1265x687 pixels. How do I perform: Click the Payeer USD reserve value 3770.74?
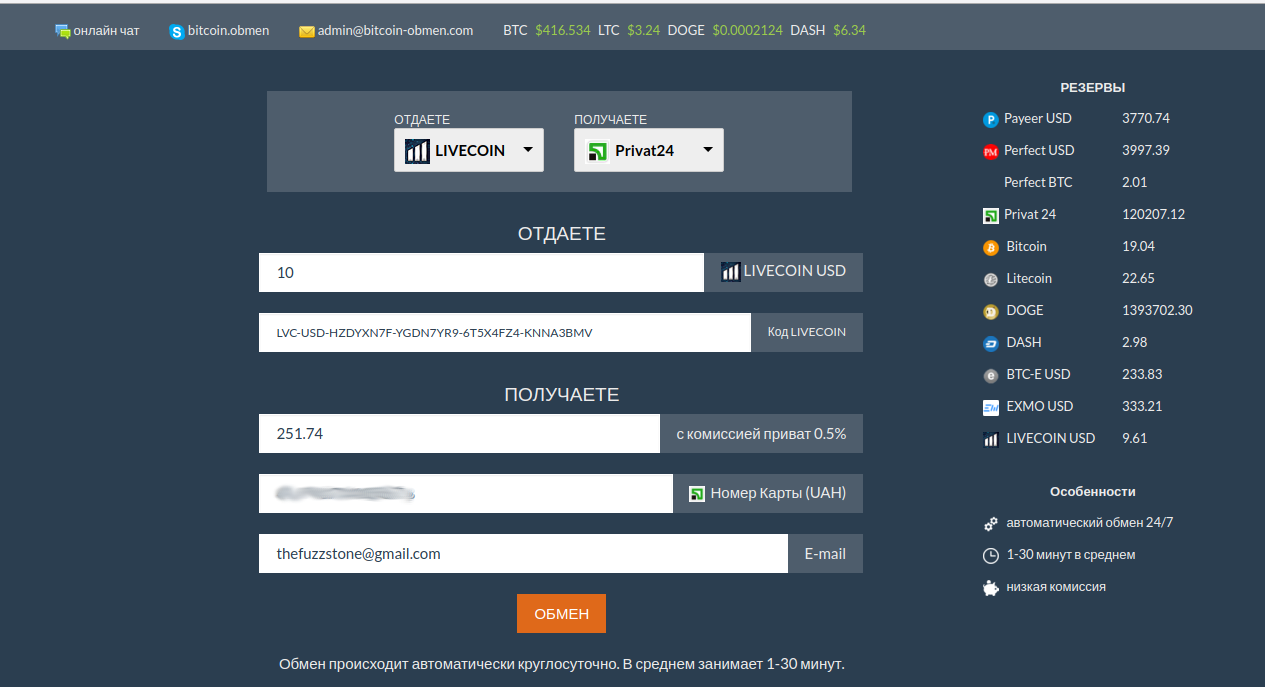coord(1146,119)
